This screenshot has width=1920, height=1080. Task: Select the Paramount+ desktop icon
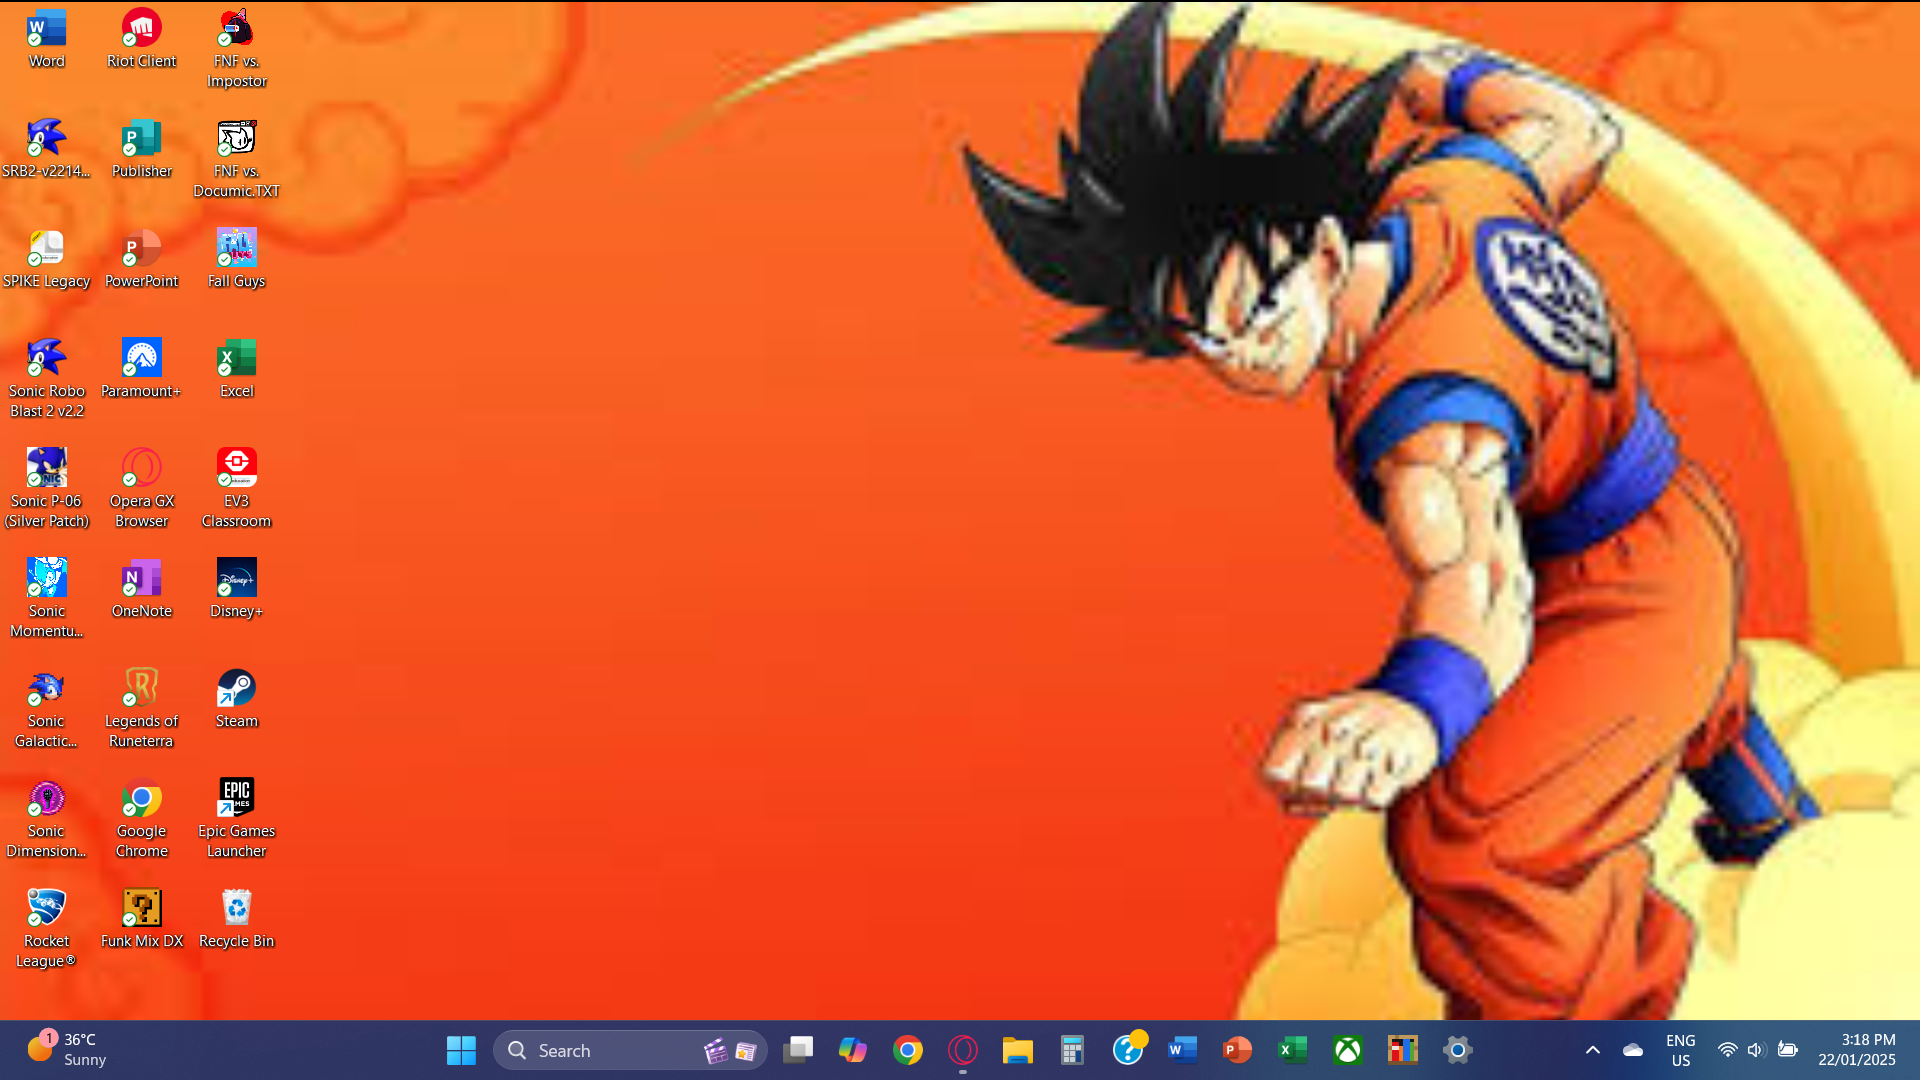tap(141, 370)
